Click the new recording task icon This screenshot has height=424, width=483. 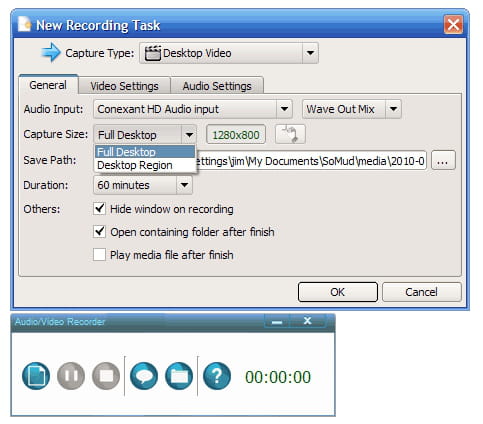tap(36, 376)
